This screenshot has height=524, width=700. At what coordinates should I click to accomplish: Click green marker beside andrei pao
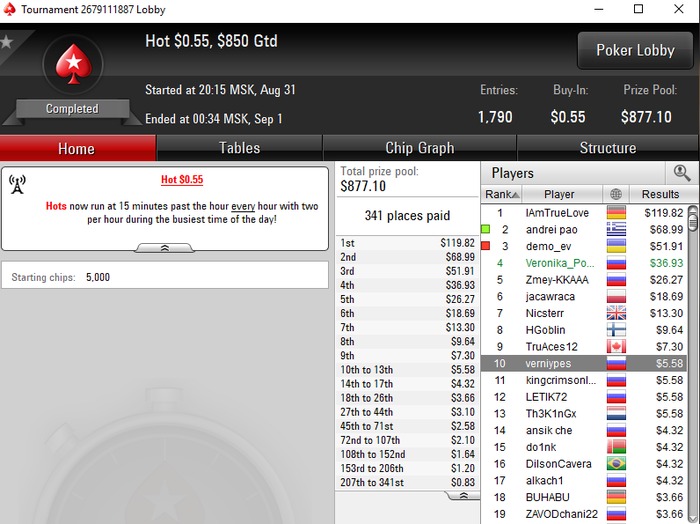(x=486, y=229)
